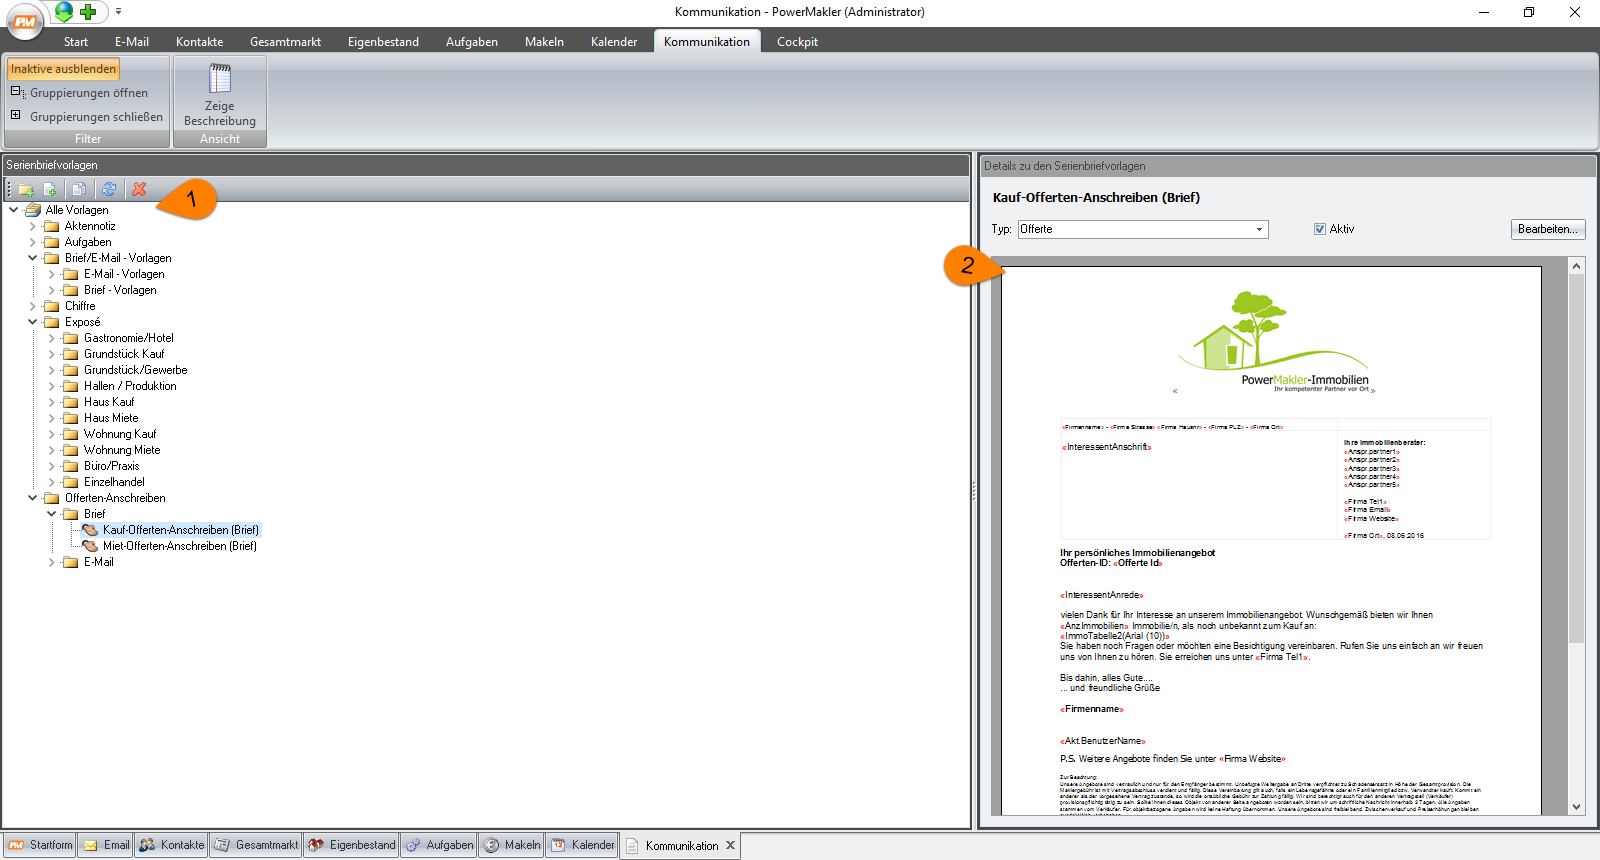This screenshot has width=1600, height=860.
Task: Expand the bottom E-Mail folder under Offerten-Anschreiben
Action: pyautogui.click(x=52, y=562)
